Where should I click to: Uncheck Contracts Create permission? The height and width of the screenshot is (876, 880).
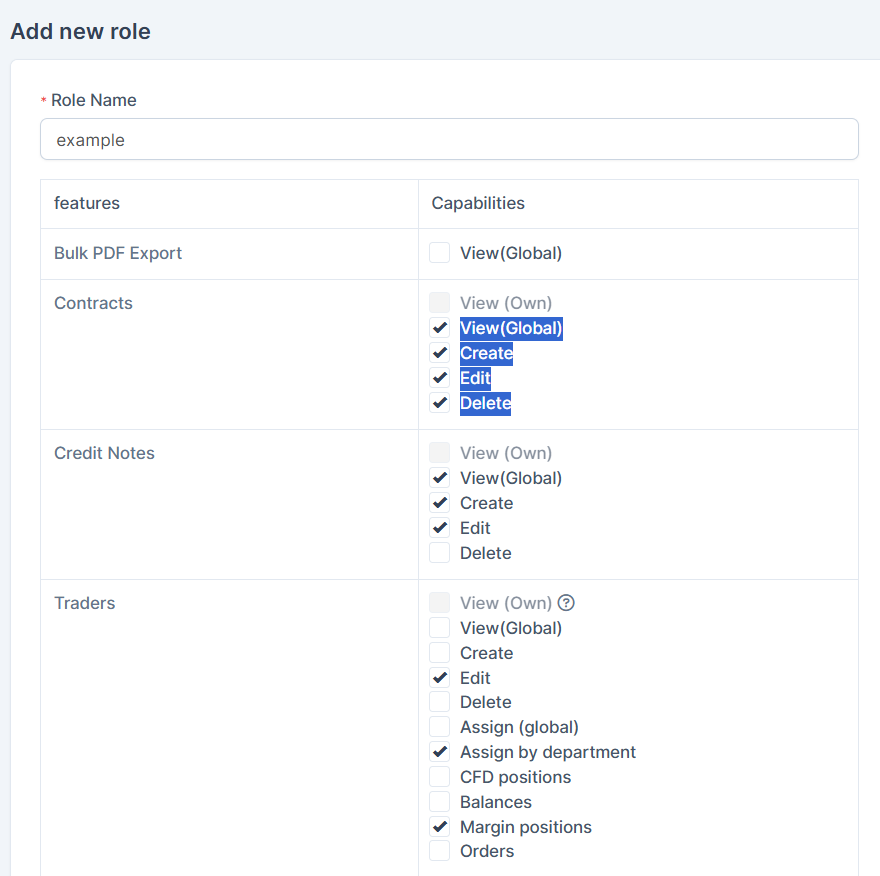(440, 353)
